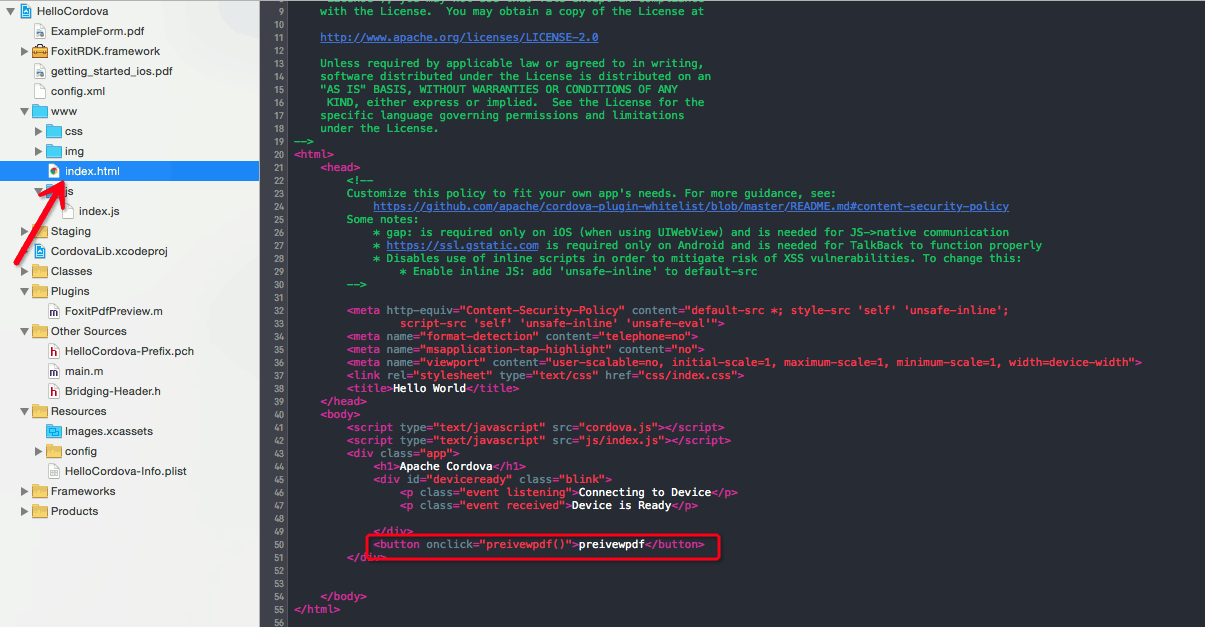
Task: Expand the Classes group
Action: tap(24, 271)
